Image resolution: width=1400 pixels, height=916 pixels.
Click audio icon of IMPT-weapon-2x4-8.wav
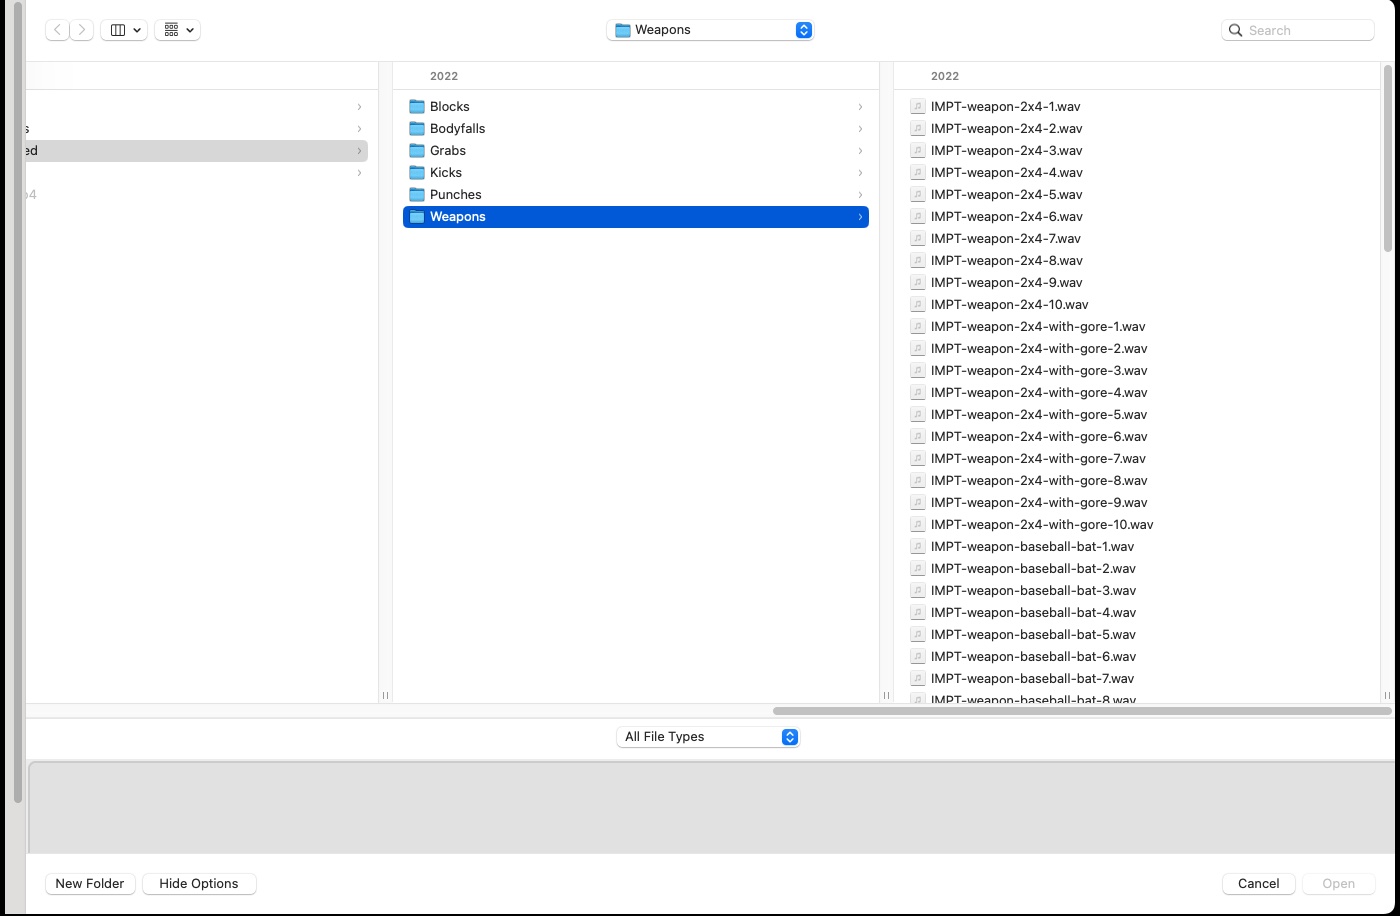[917, 260]
